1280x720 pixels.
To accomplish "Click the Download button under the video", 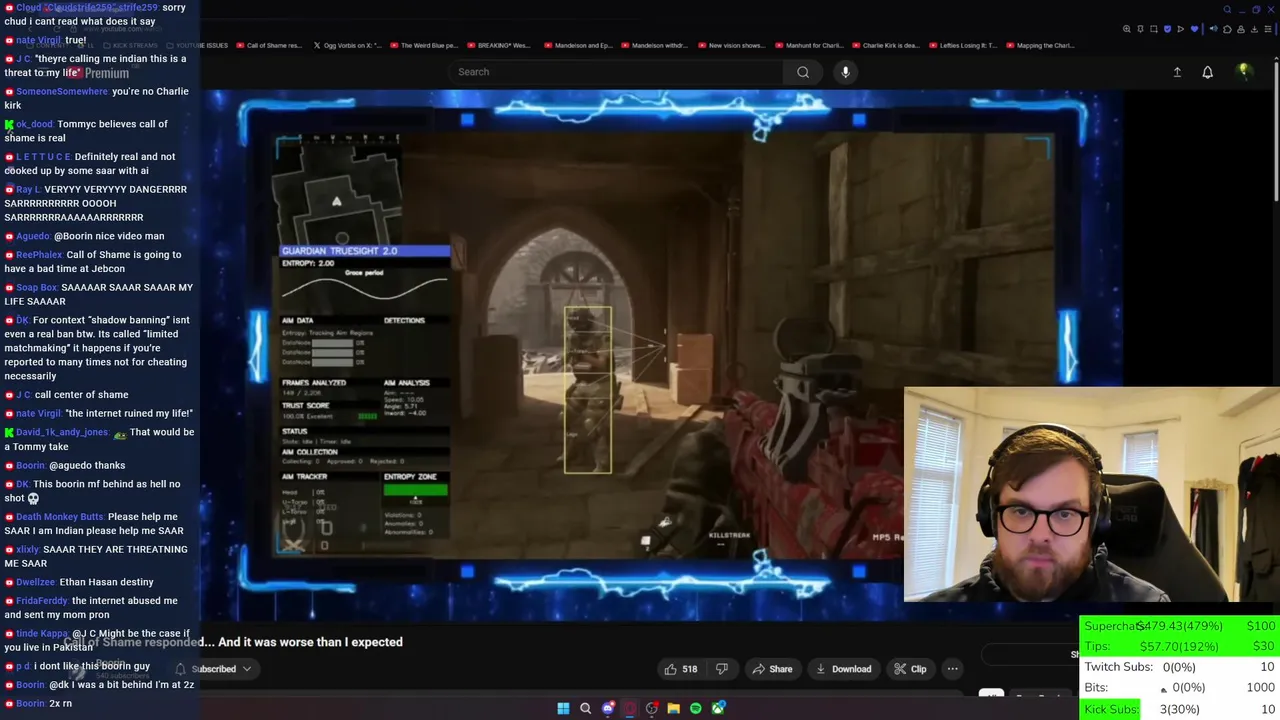I will [x=843, y=669].
